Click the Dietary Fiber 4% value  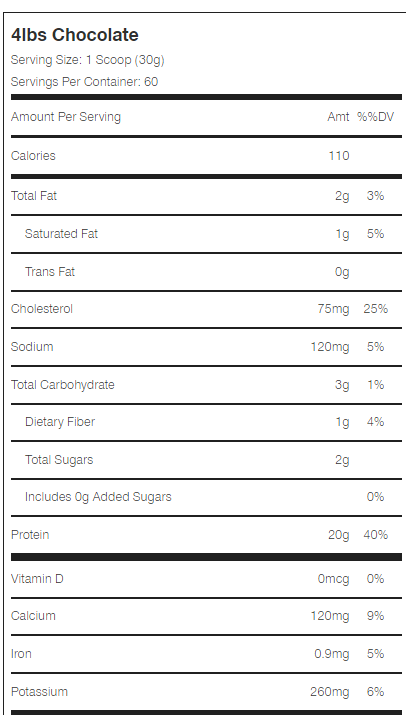pyautogui.click(x=375, y=422)
